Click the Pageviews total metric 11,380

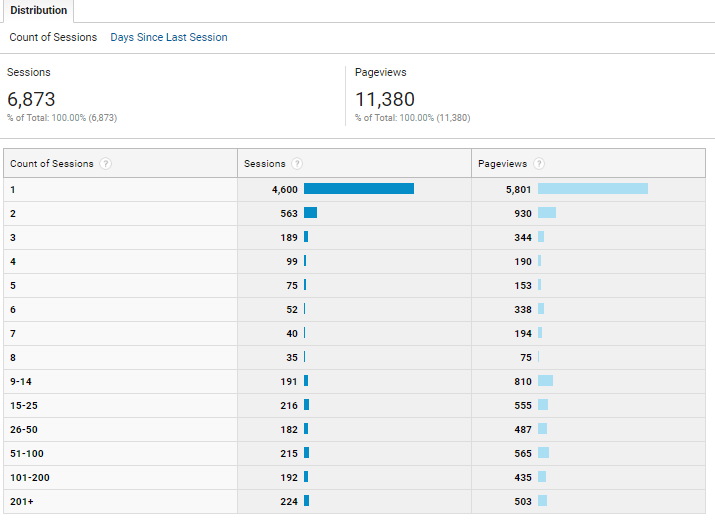tap(384, 99)
